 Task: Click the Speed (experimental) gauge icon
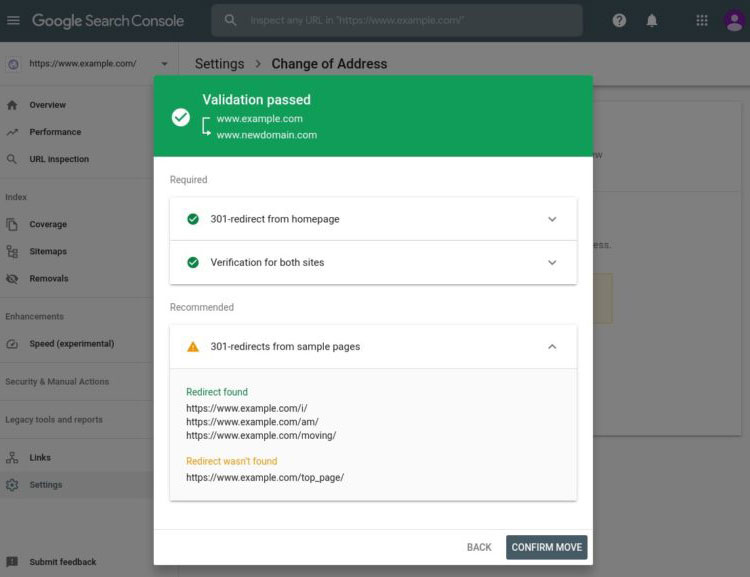pyautogui.click(x=12, y=344)
